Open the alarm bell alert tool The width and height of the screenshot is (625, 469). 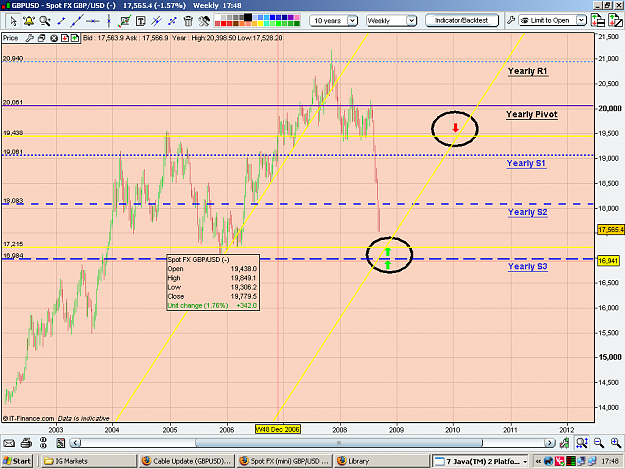coord(29,20)
